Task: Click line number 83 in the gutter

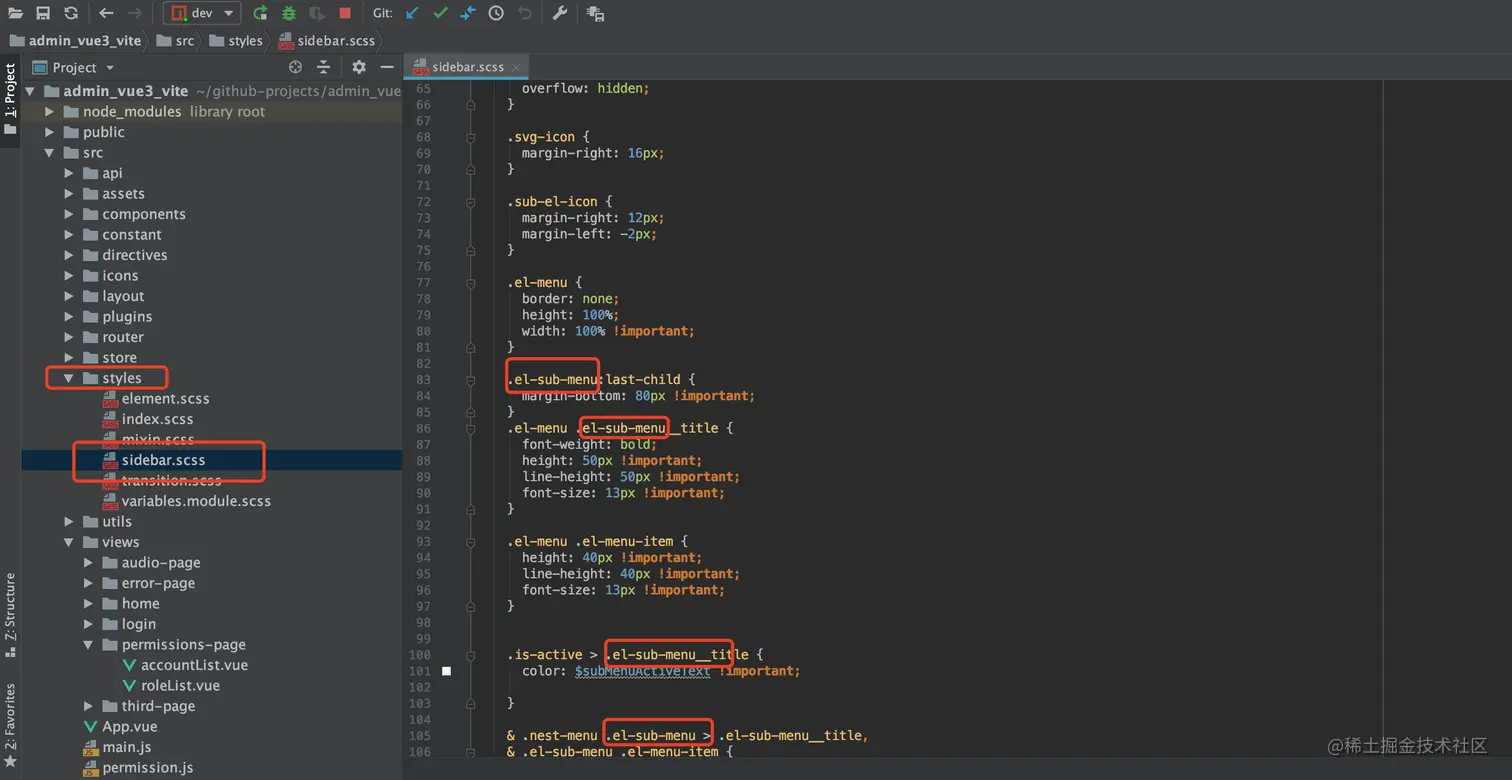Action: [422, 379]
